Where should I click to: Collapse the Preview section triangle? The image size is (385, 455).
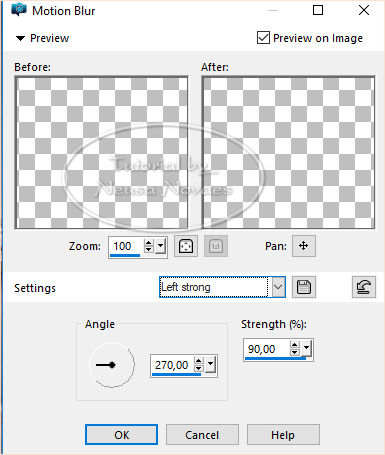click(20, 38)
